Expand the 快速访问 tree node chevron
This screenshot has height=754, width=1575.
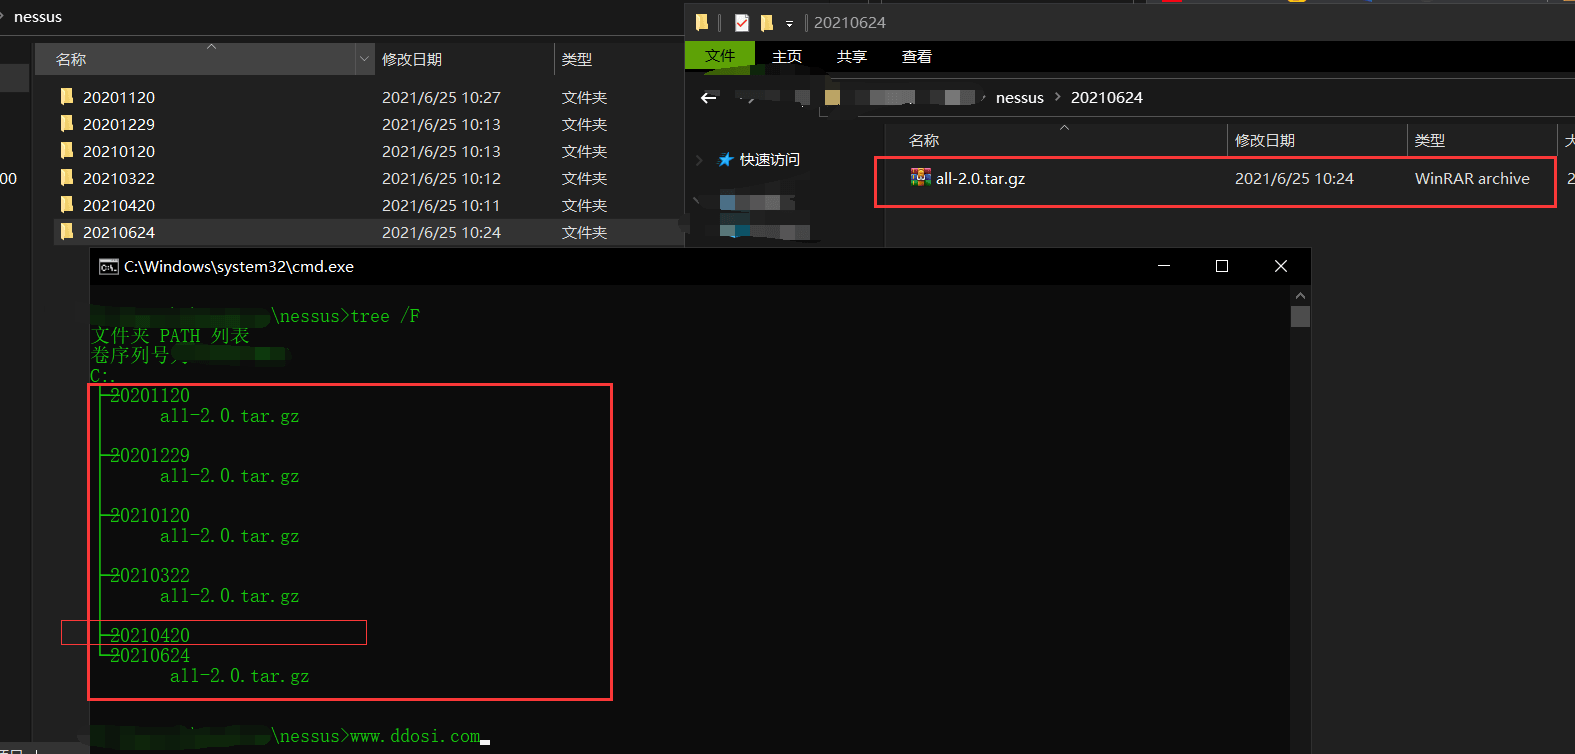click(699, 160)
